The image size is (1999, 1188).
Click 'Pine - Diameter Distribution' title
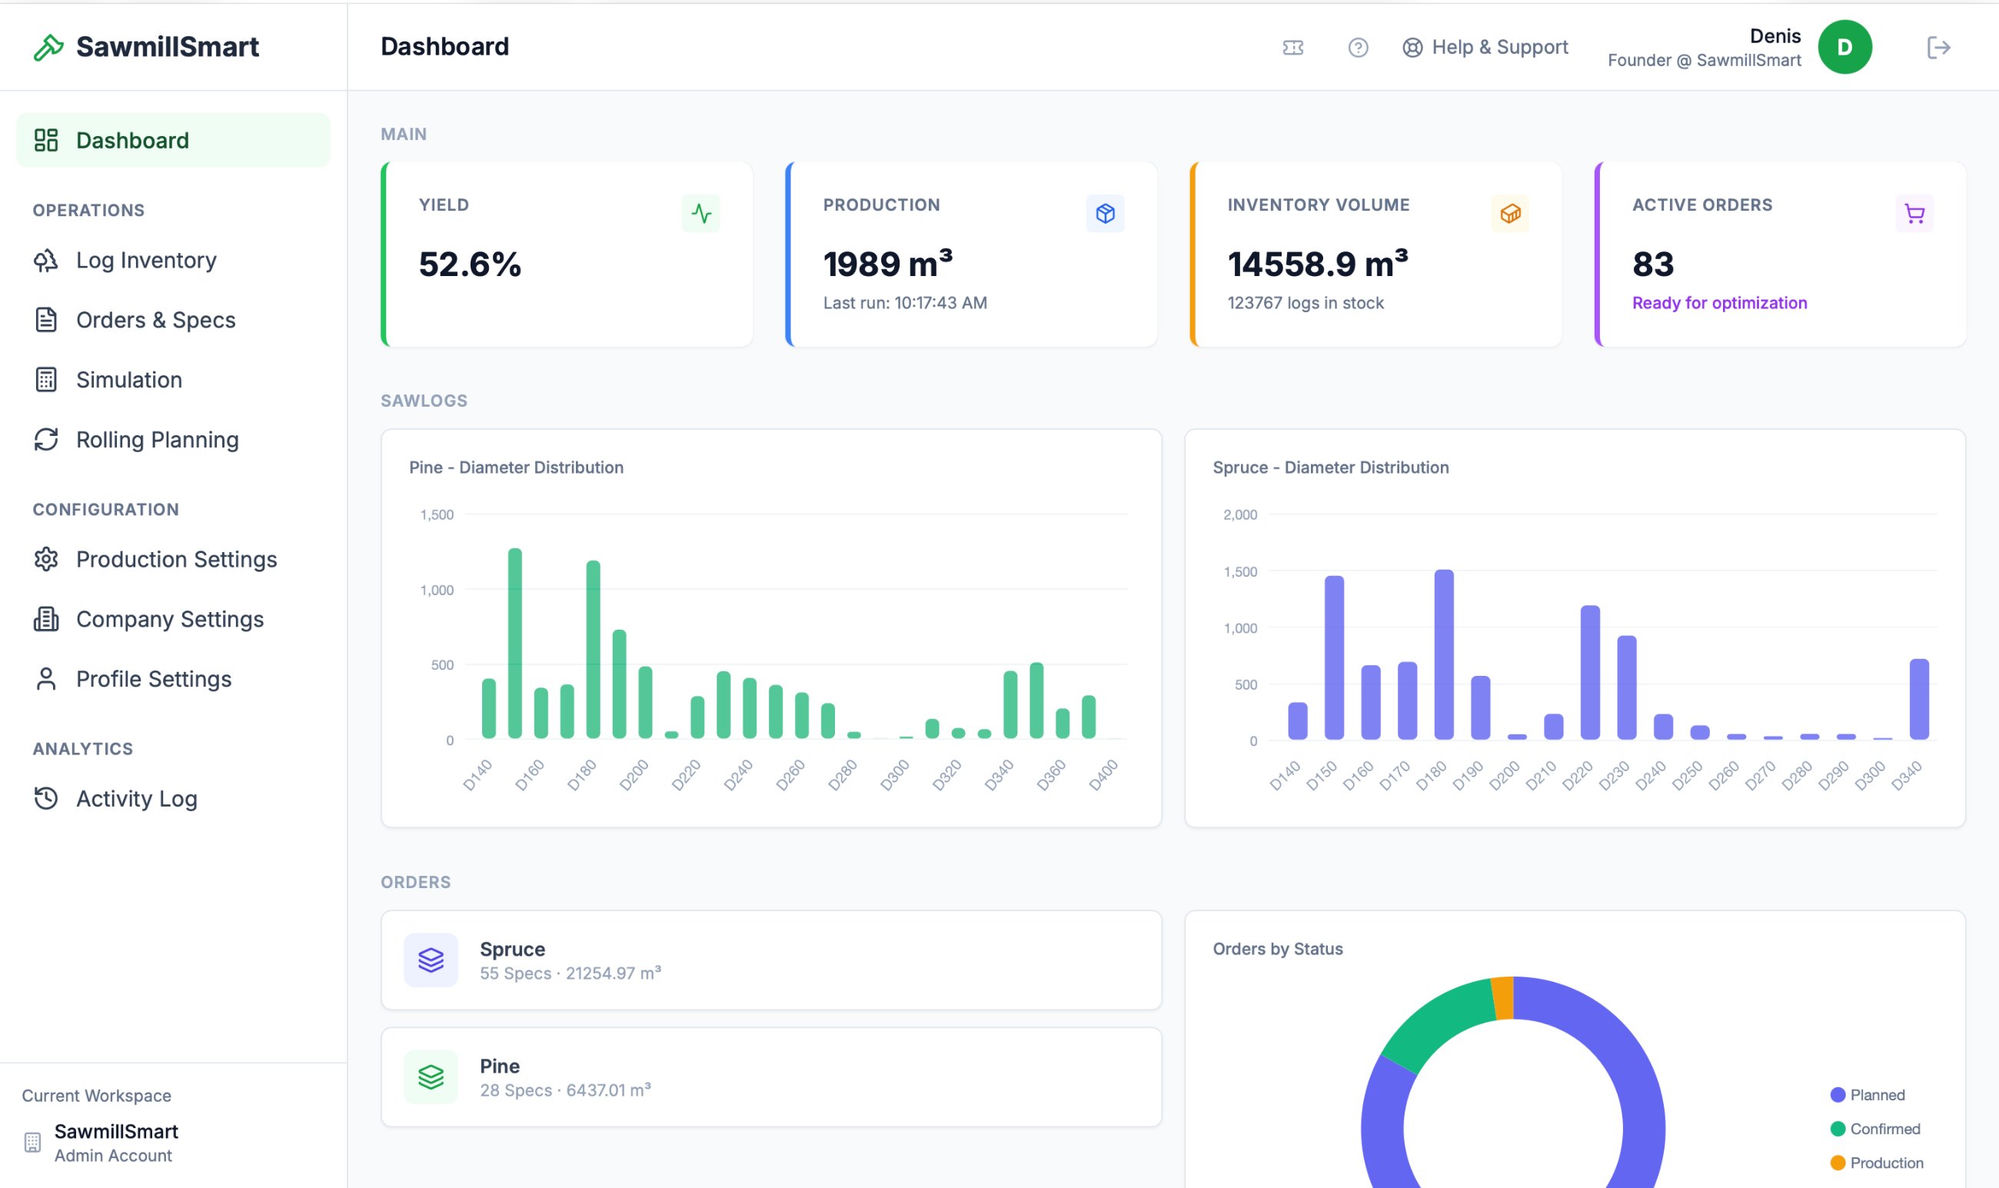[x=516, y=467]
